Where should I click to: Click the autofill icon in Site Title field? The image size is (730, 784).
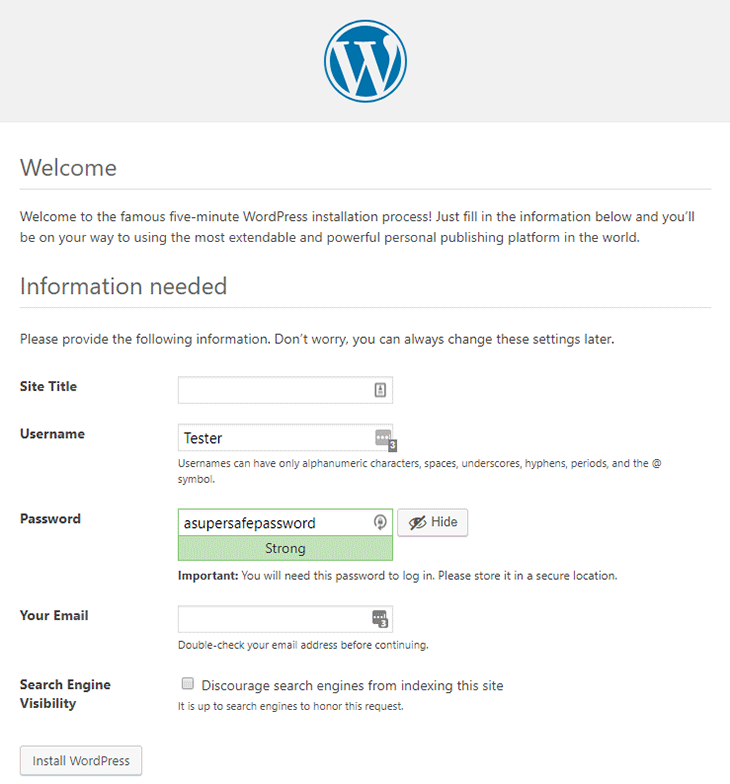(x=380, y=390)
